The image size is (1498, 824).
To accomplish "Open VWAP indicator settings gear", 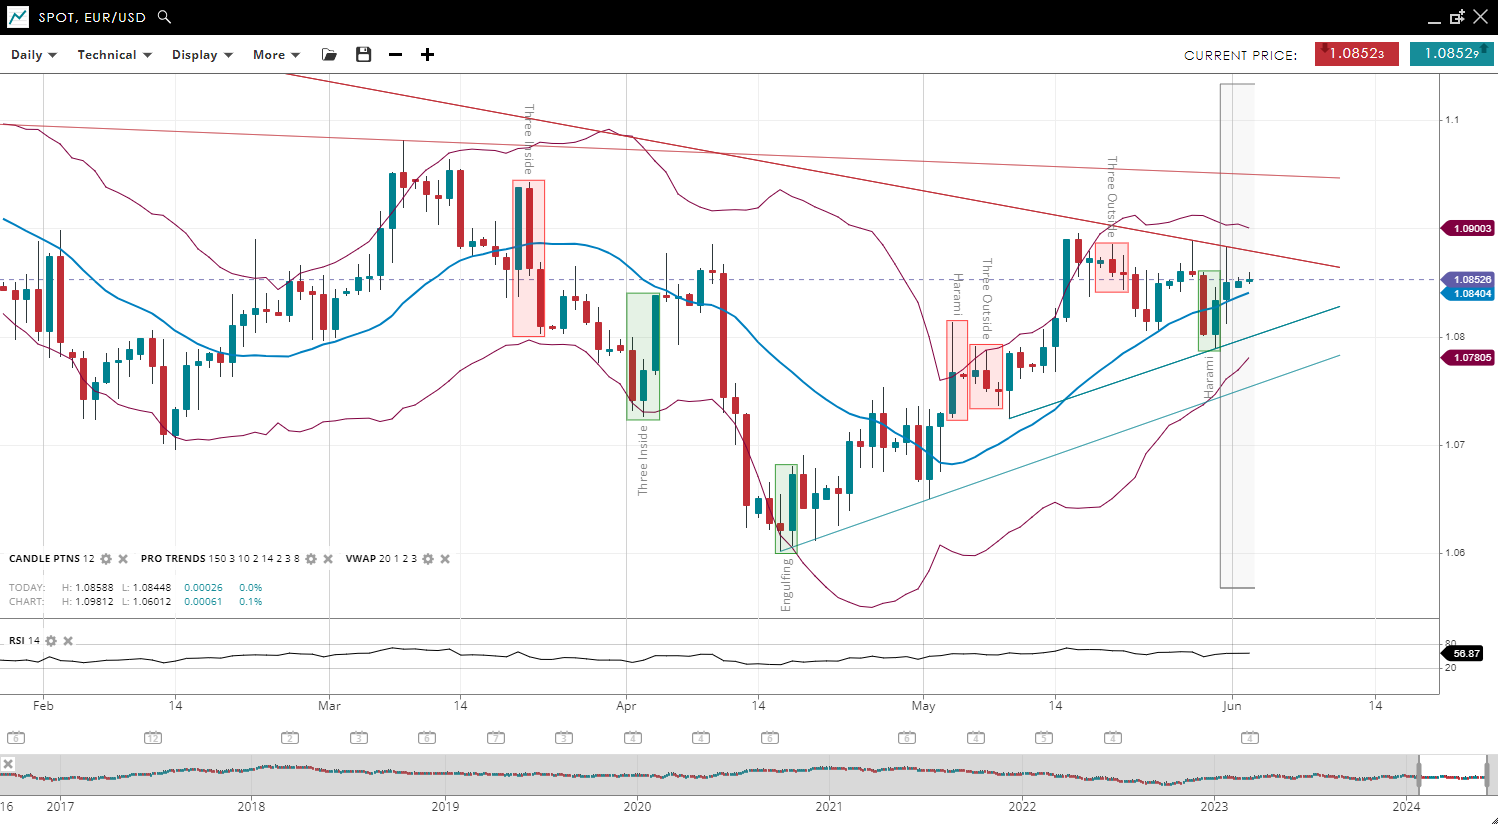I will pyautogui.click(x=428, y=559).
